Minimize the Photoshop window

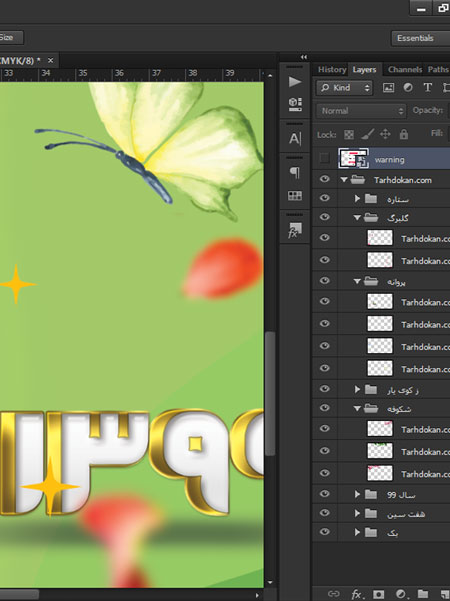pyautogui.click(x=421, y=8)
